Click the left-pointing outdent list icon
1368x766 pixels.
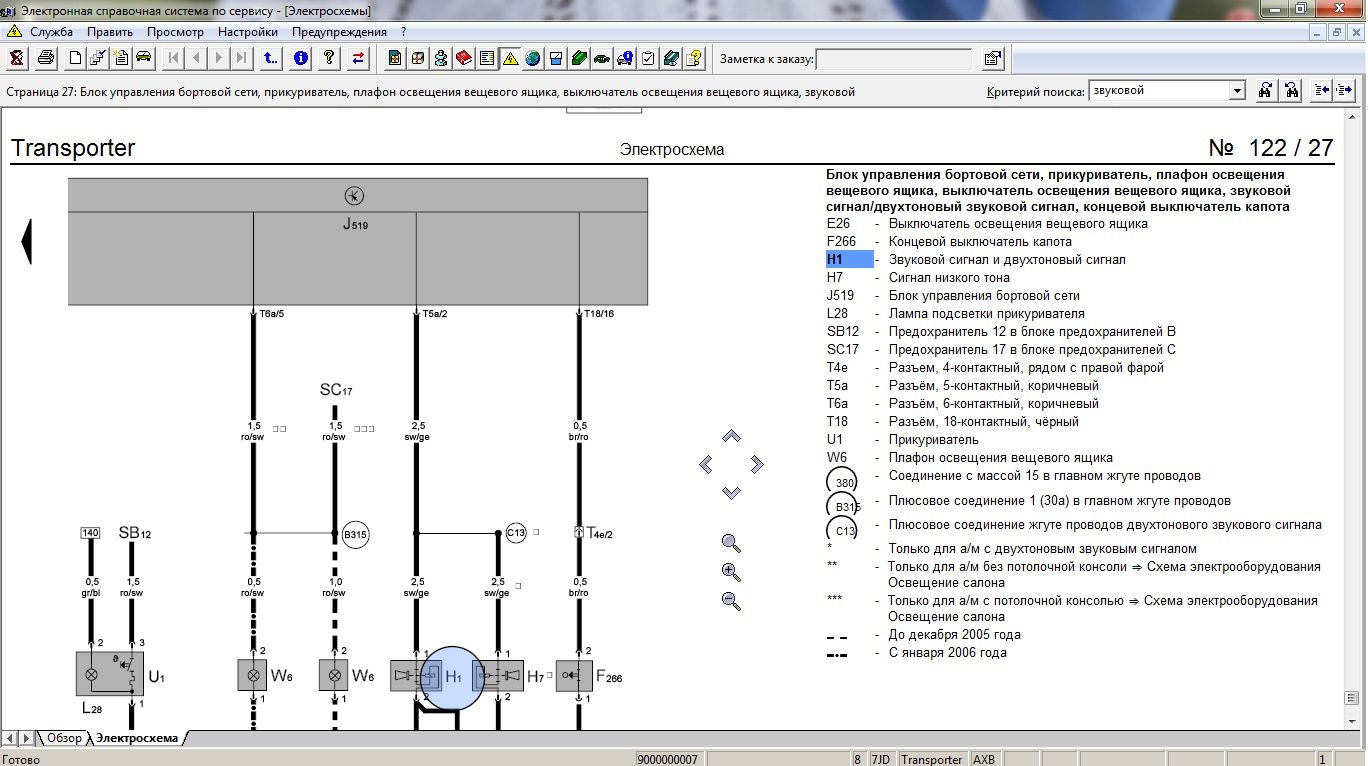pos(1322,90)
